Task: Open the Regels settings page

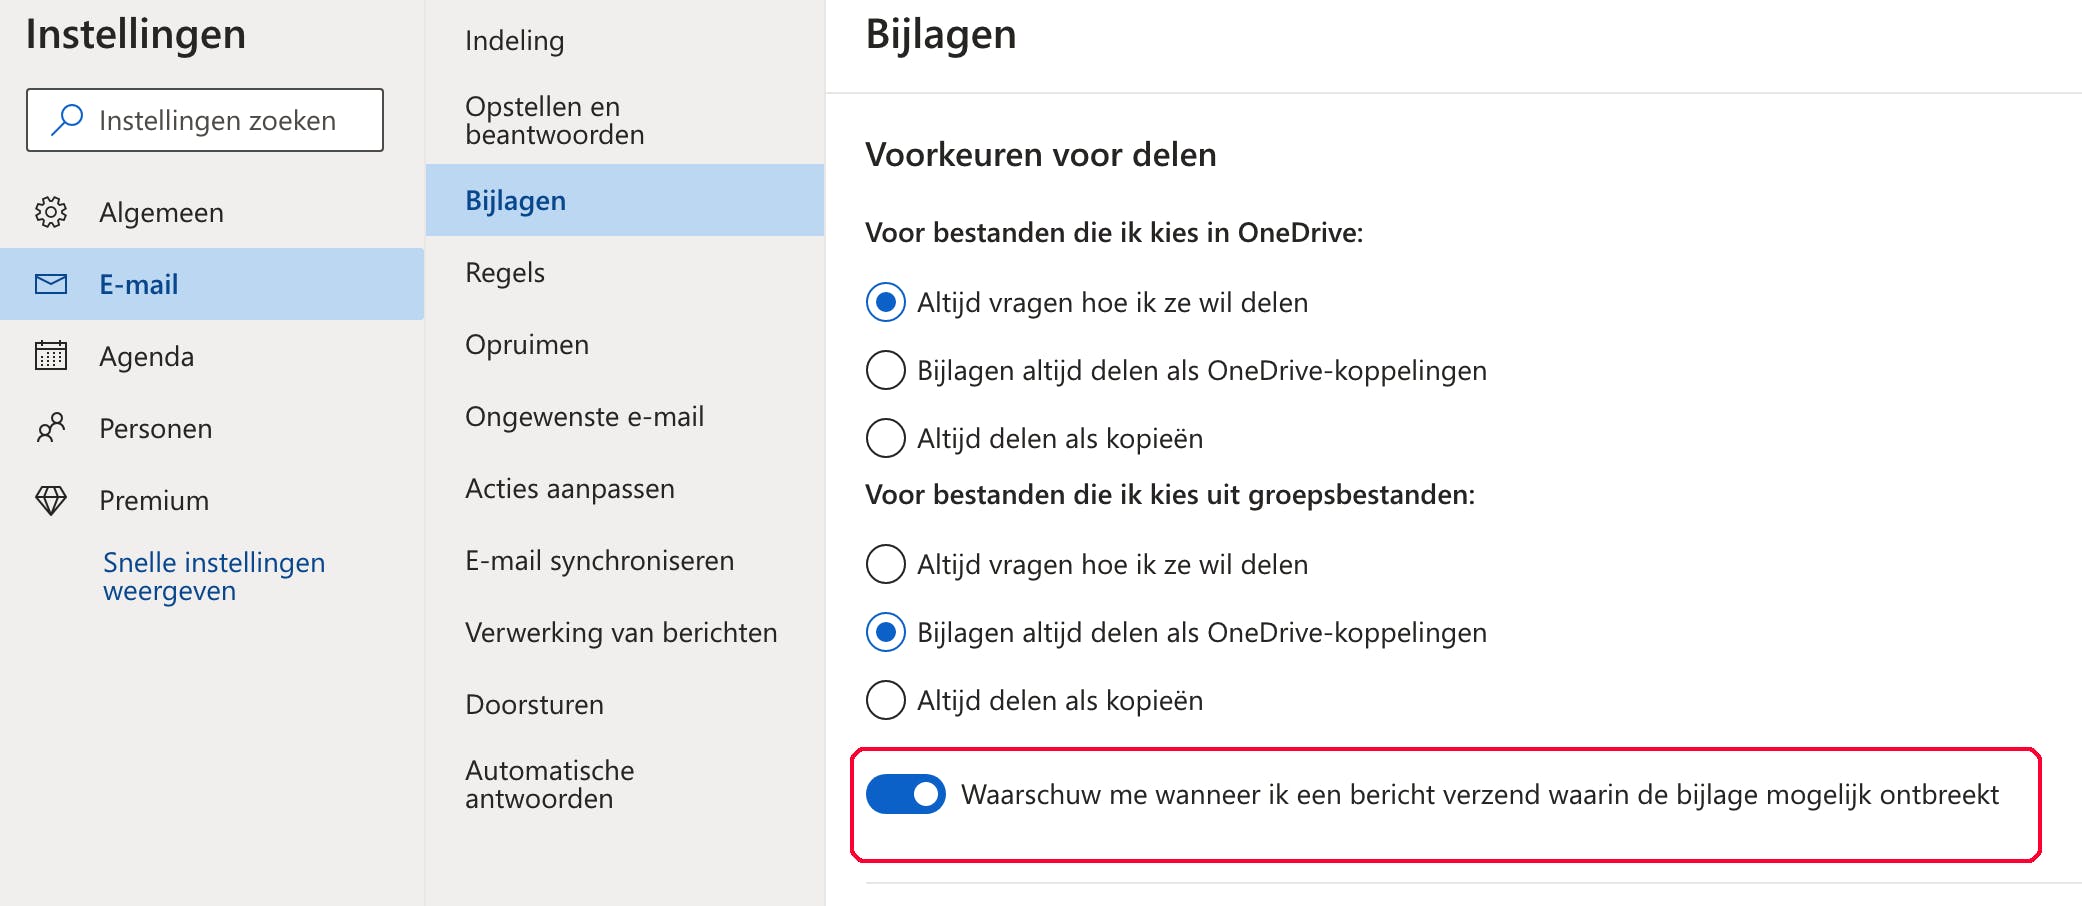Action: tap(505, 272)
